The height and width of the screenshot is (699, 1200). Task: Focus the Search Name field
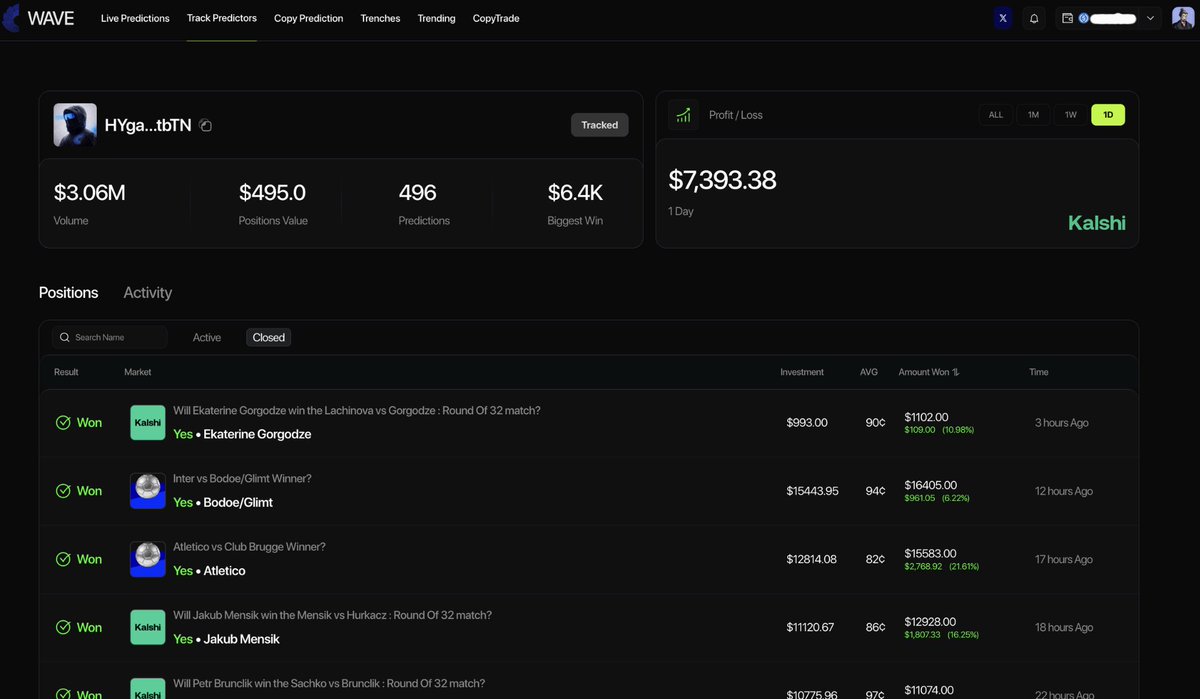(x=110, y=337)
